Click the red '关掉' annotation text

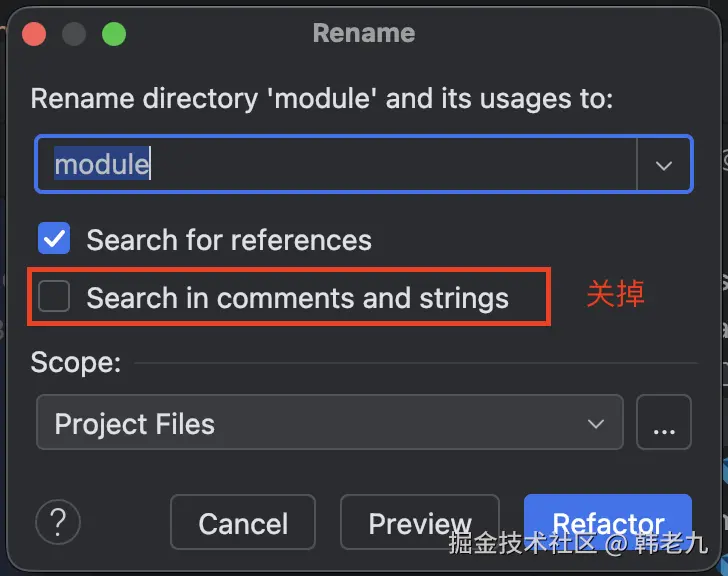615,294
